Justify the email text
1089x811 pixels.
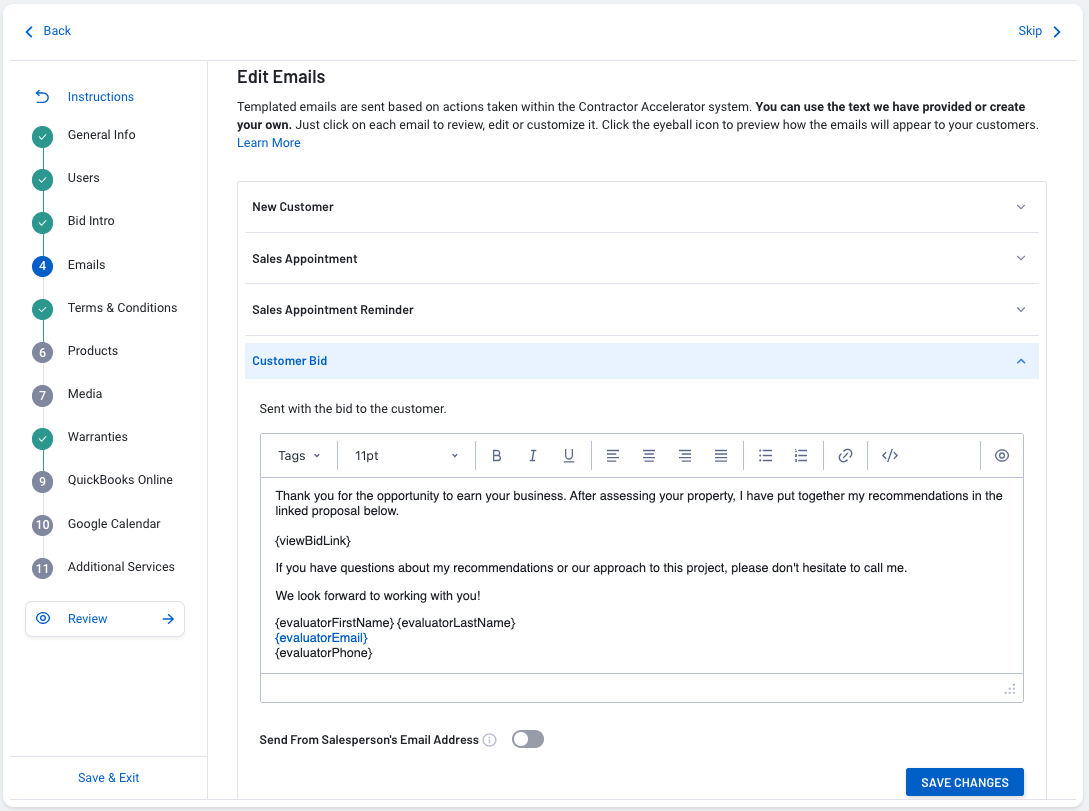click(721, 455)
